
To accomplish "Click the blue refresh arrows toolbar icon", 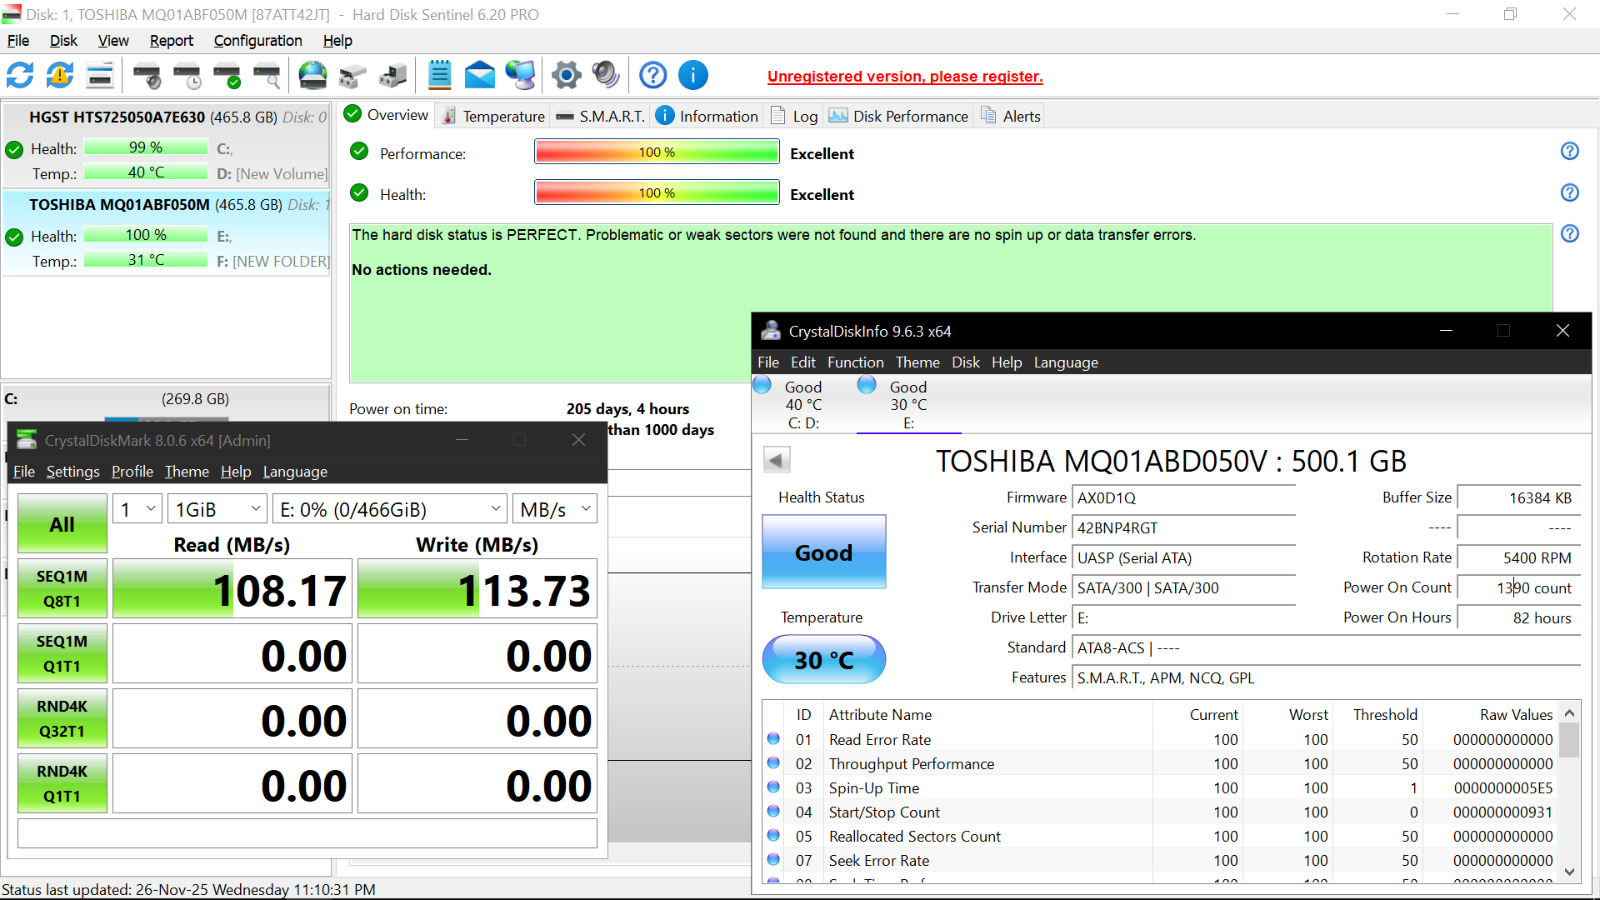I will pyautogui.click(x=20, y=75).
